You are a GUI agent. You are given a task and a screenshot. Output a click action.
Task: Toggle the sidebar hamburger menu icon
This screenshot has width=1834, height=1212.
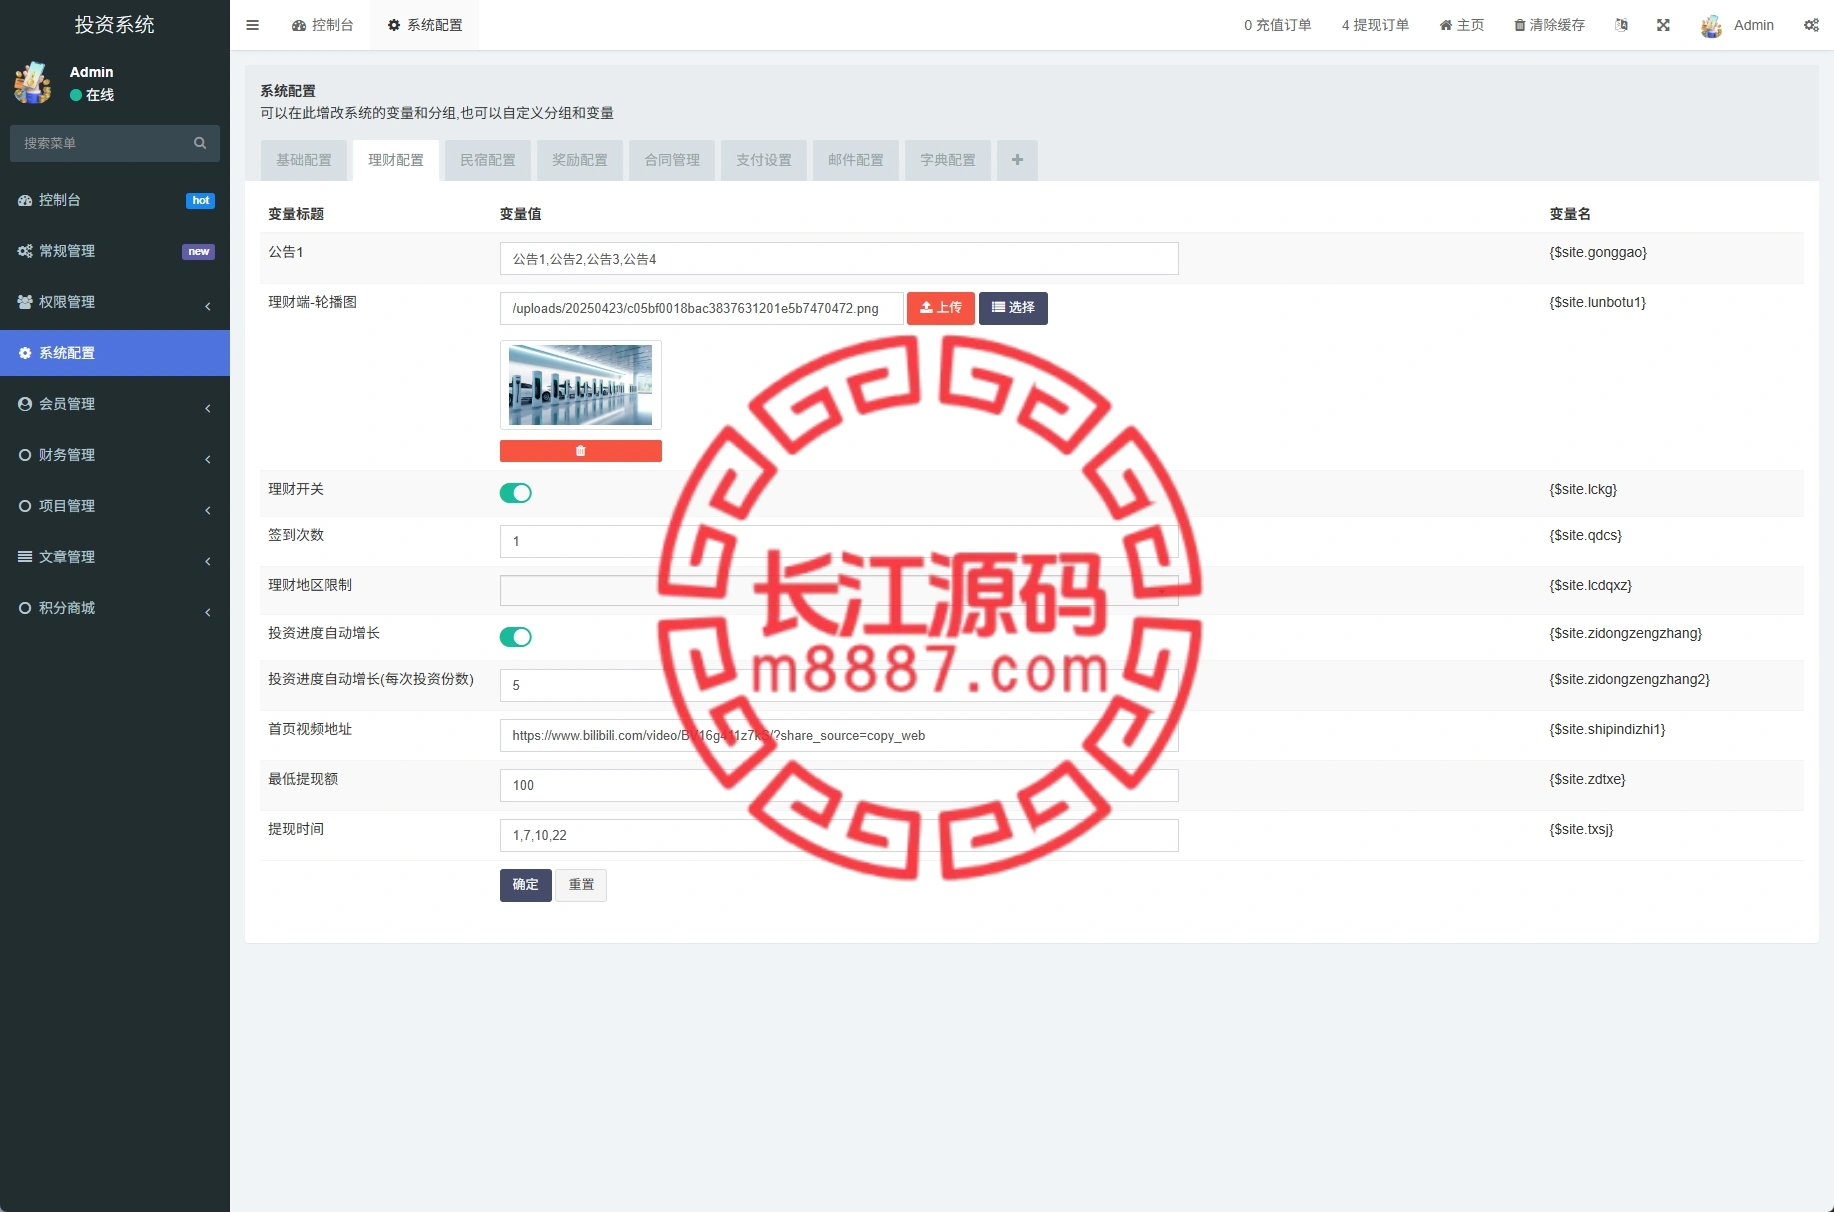click(x=252, y=25)
